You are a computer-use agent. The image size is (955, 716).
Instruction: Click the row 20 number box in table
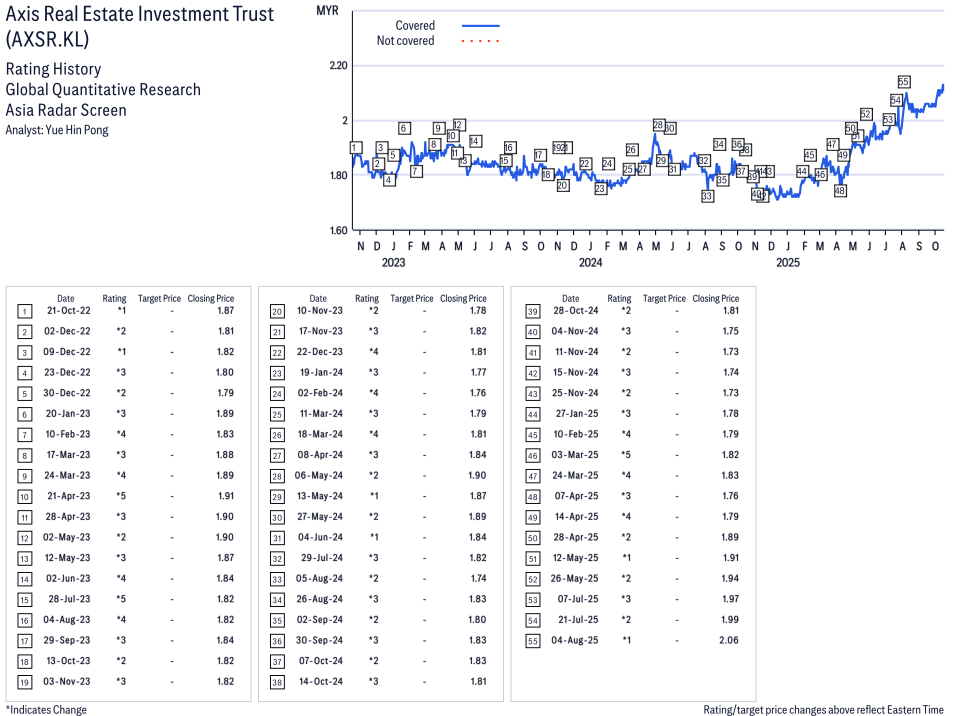click(x=277, y=312)
